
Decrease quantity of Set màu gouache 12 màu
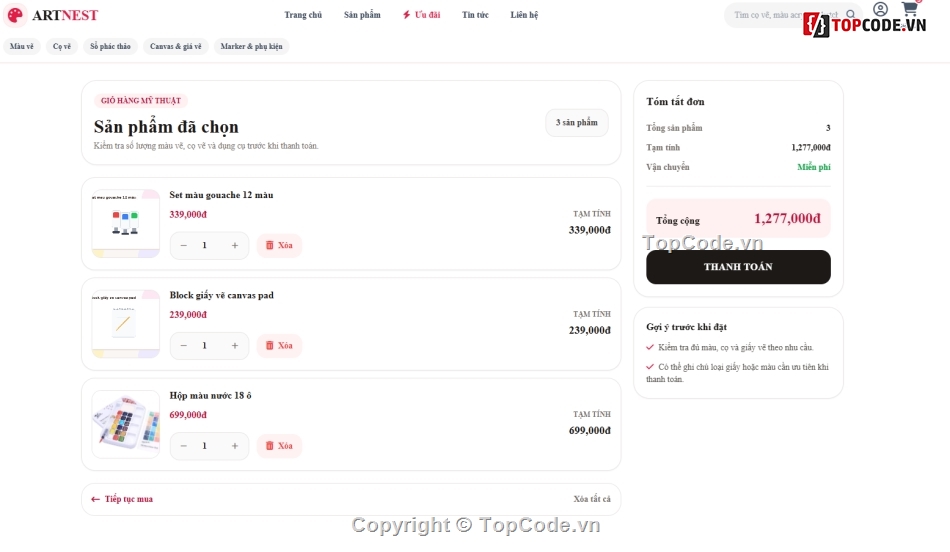pyautogui.click(x=184, y=245)
